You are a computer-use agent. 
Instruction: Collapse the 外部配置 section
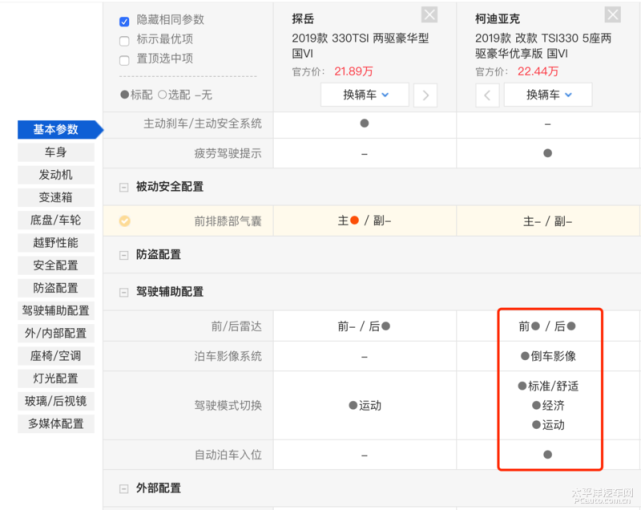tap(123, 489)
